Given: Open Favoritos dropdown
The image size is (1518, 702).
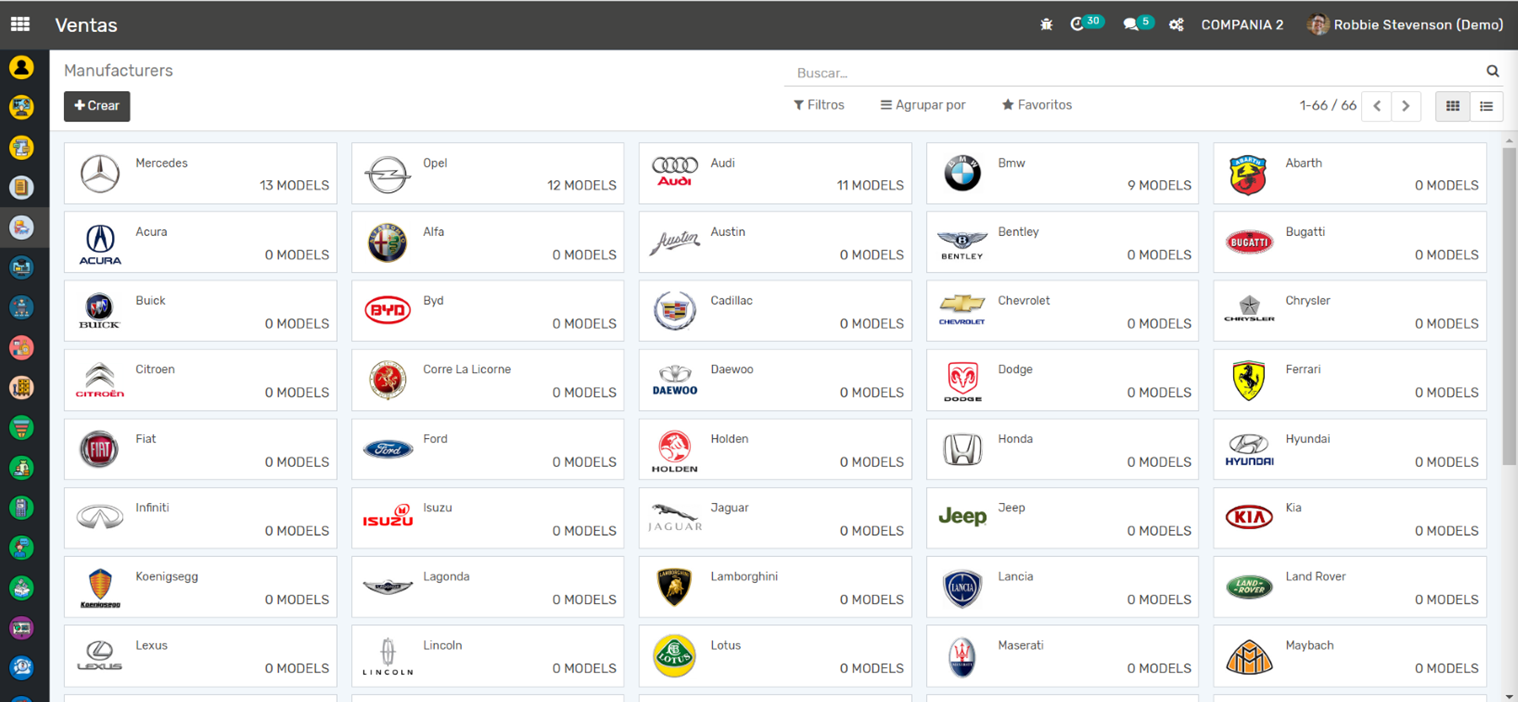Looking at the screenshot, I should coord(1037,105).
